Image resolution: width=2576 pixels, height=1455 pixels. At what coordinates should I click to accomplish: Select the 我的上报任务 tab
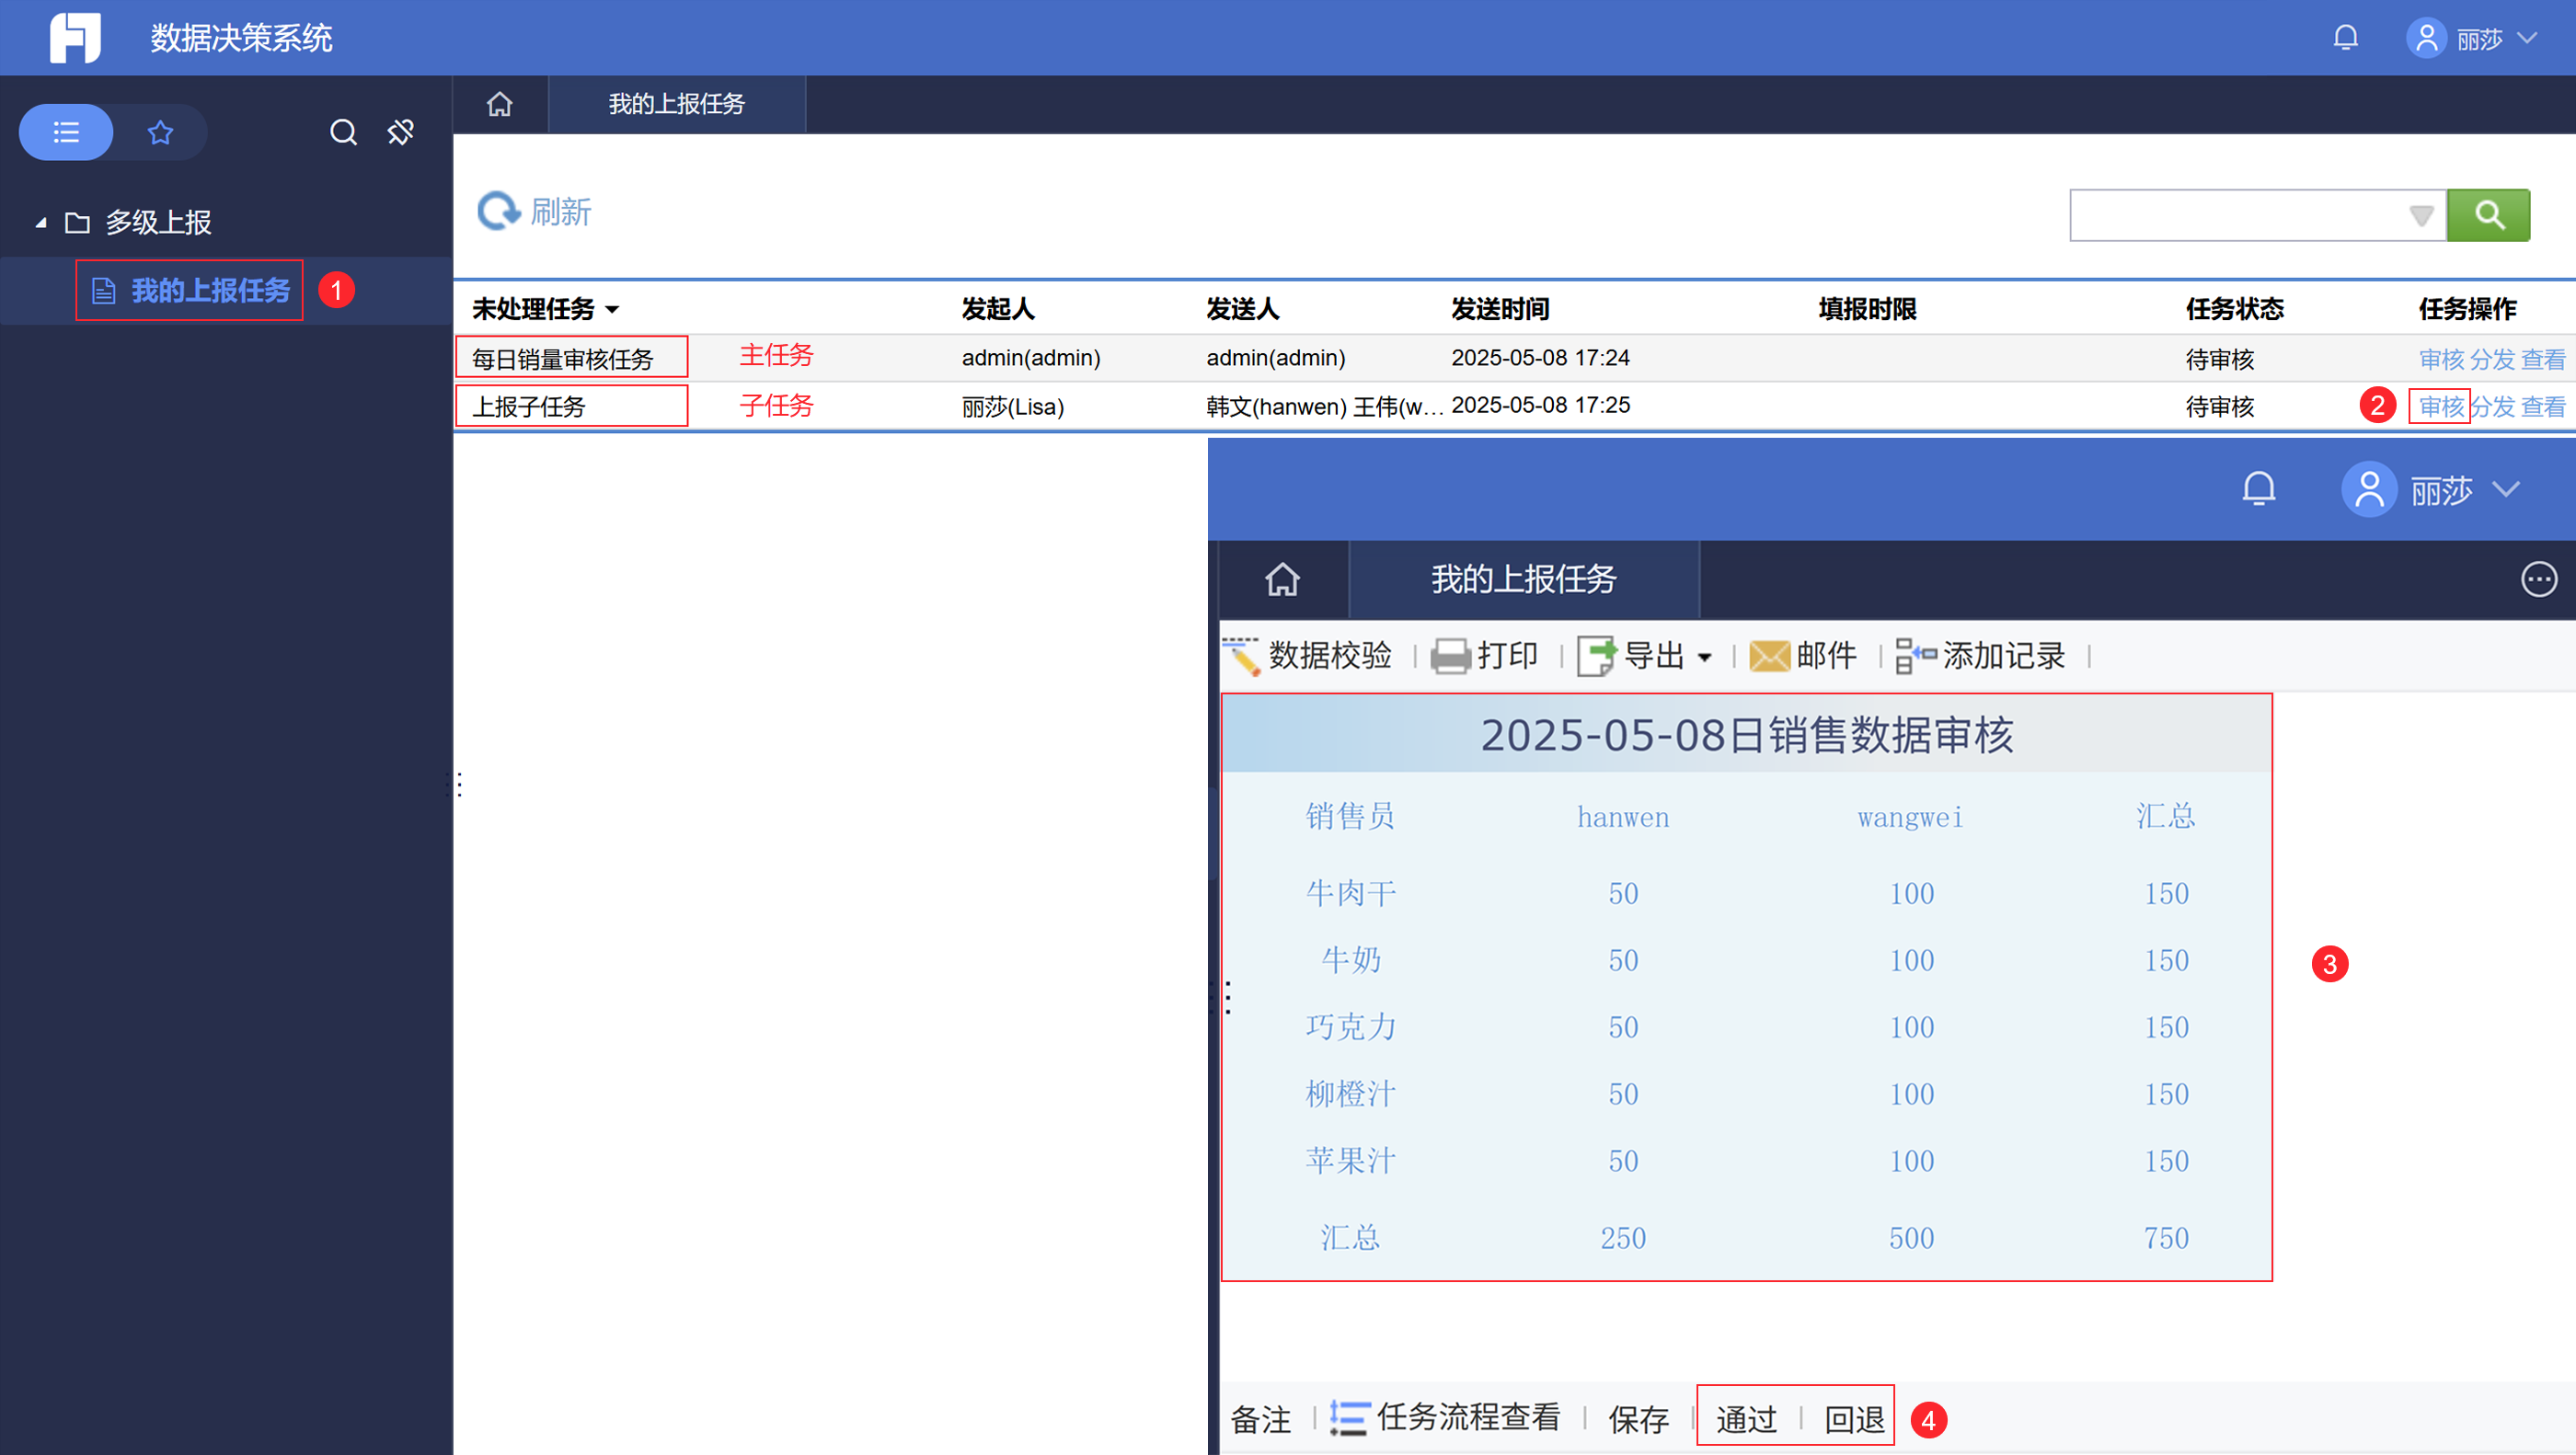(676, 104)
